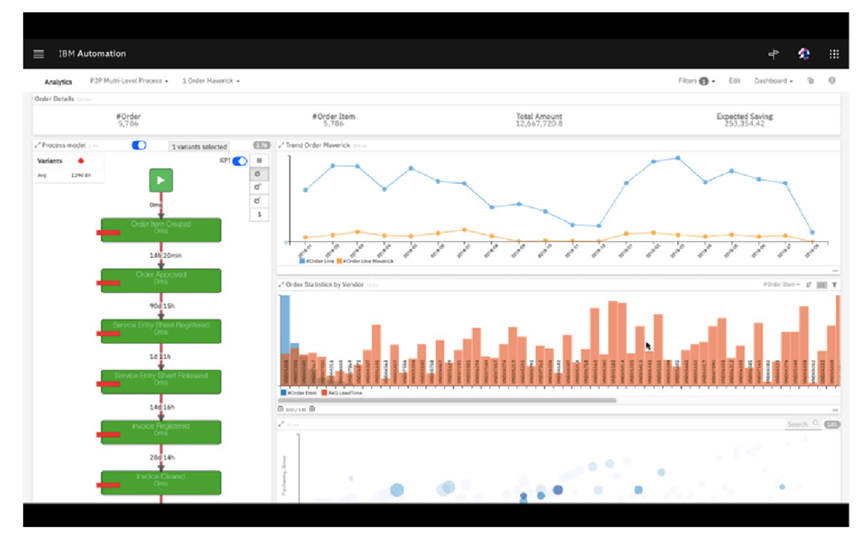Screen dimensions: 865x553
Task: Click the #Order Item KPI value
Action: (x=333, y=124)
